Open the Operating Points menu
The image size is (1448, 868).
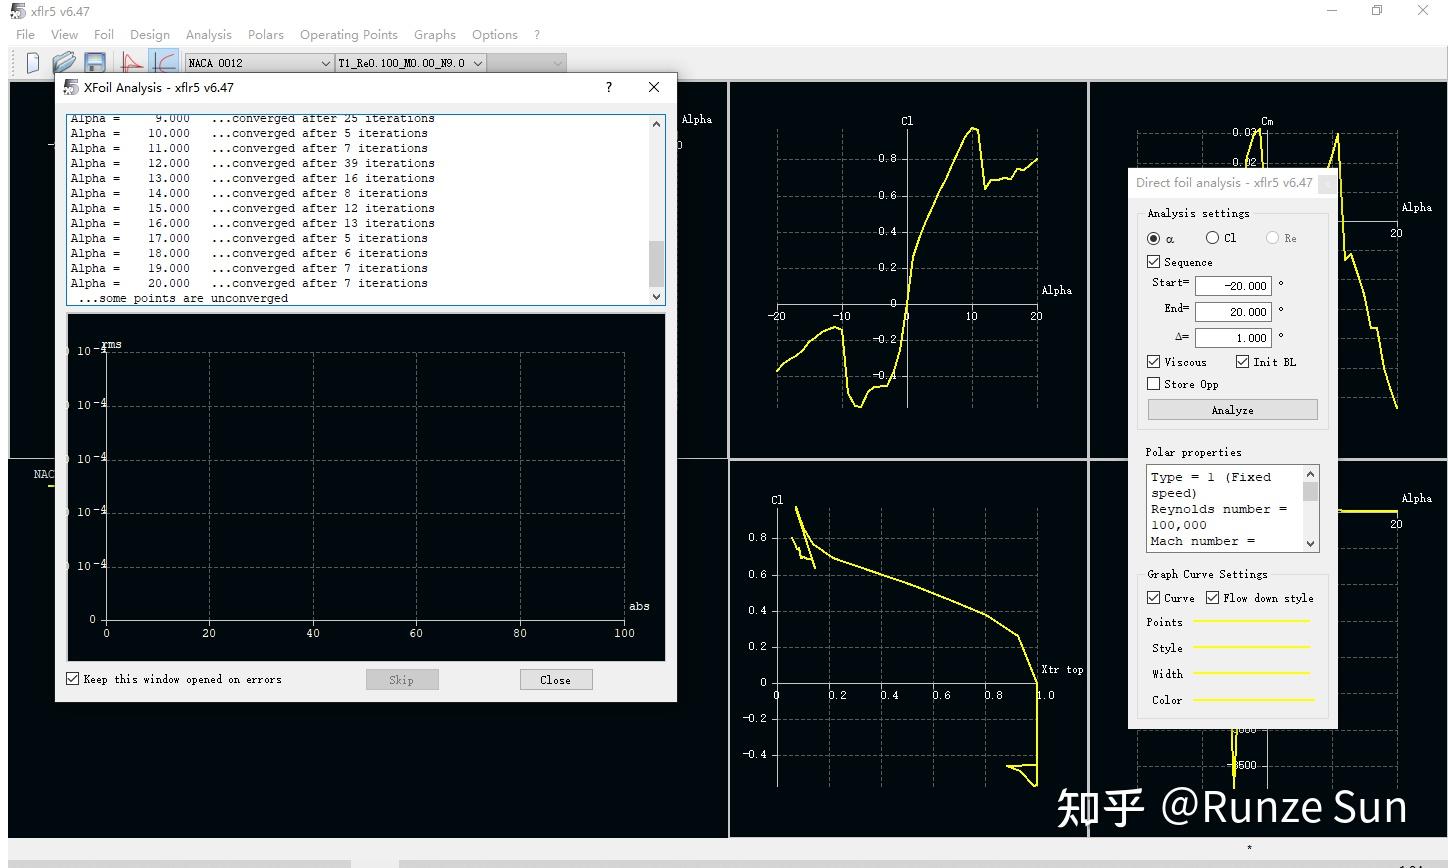(x=348, y=34)
